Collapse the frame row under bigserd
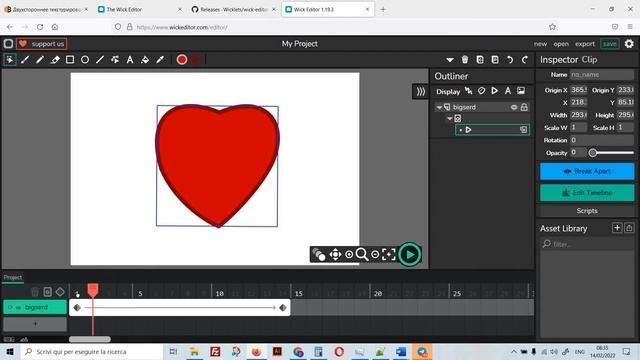This screenshot has height=360, width=640. 449,118
